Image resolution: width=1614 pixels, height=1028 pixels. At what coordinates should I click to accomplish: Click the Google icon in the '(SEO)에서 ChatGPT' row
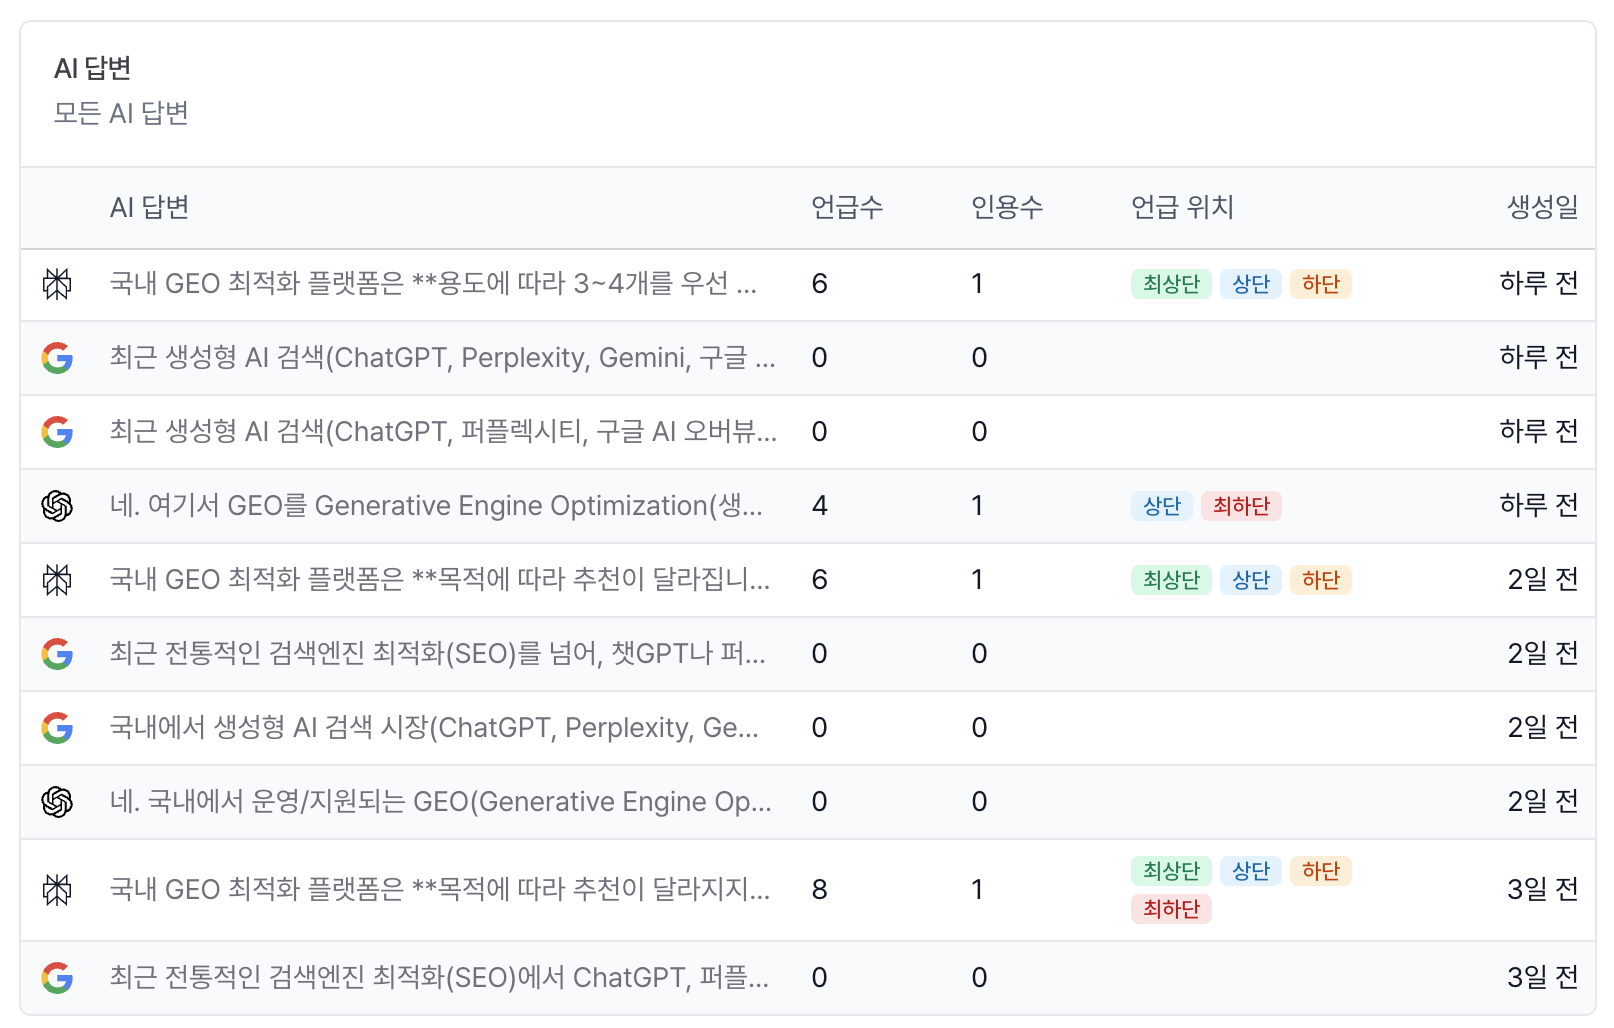point(57,978)
